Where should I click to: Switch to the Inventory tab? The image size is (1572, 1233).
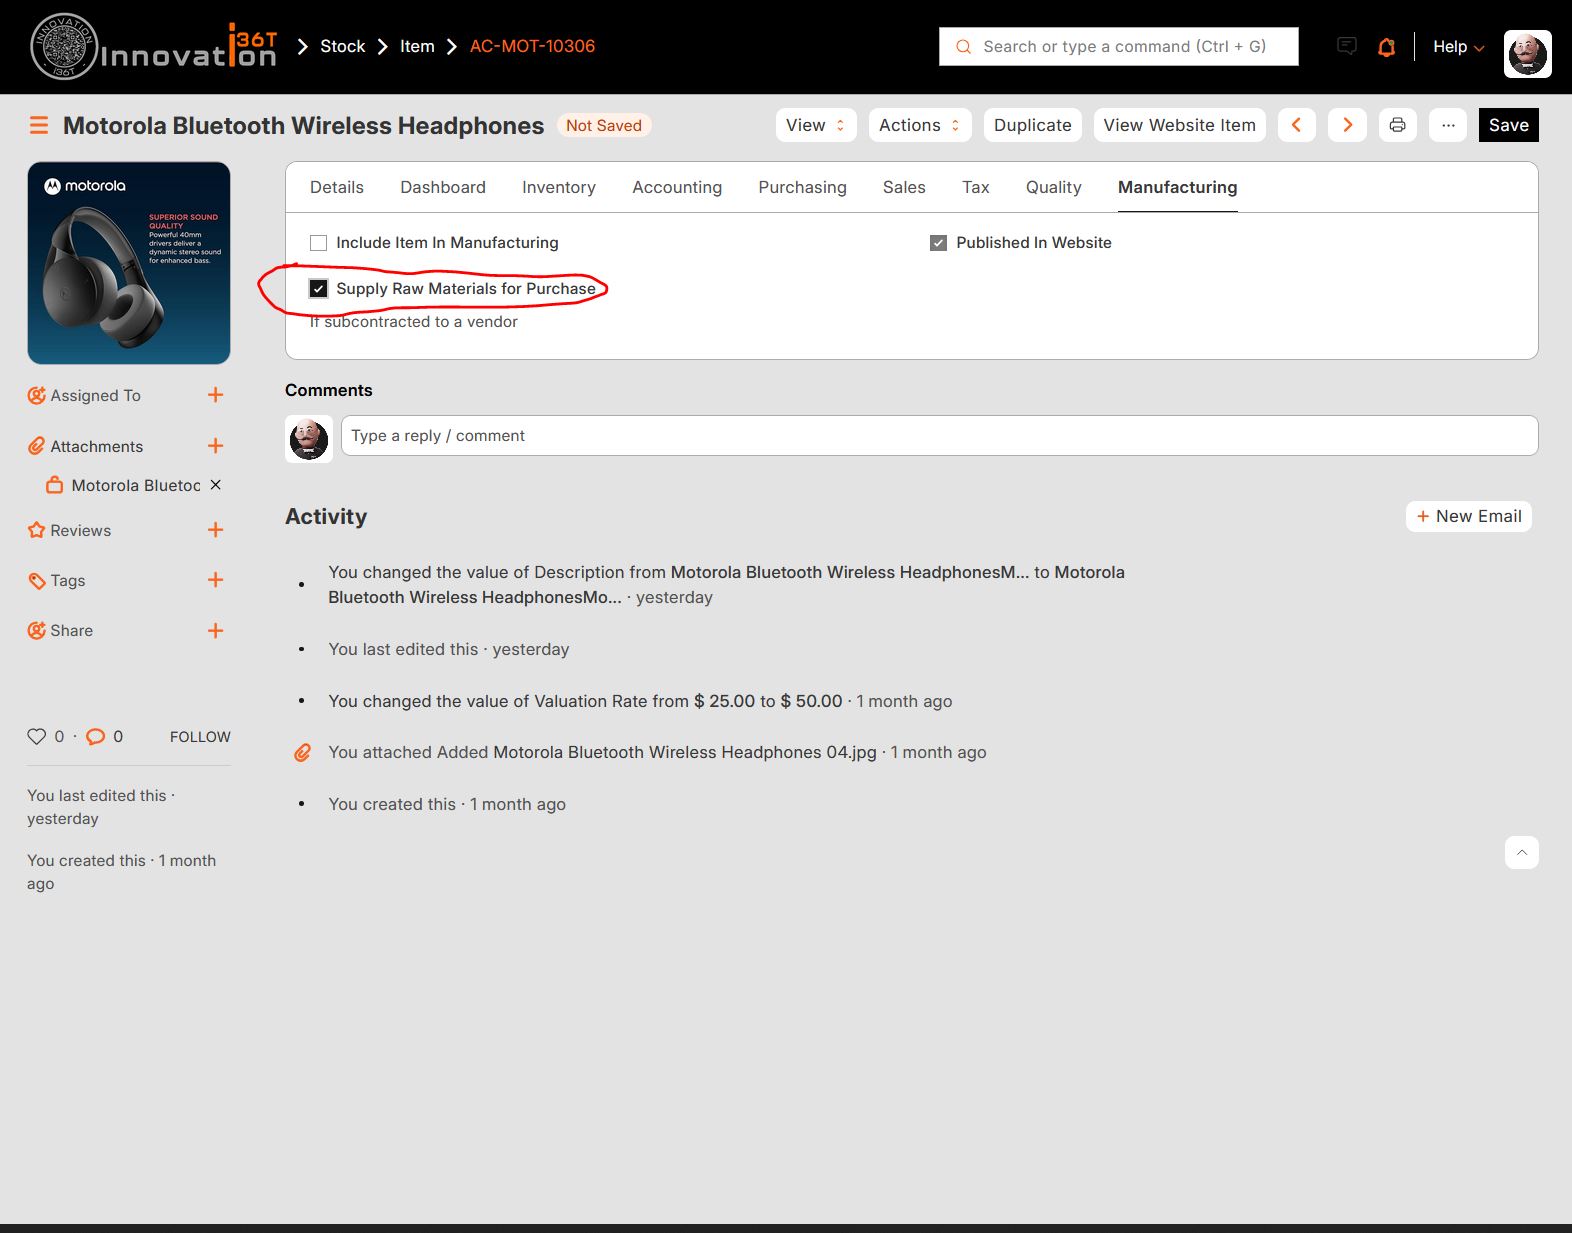point(558,187)
